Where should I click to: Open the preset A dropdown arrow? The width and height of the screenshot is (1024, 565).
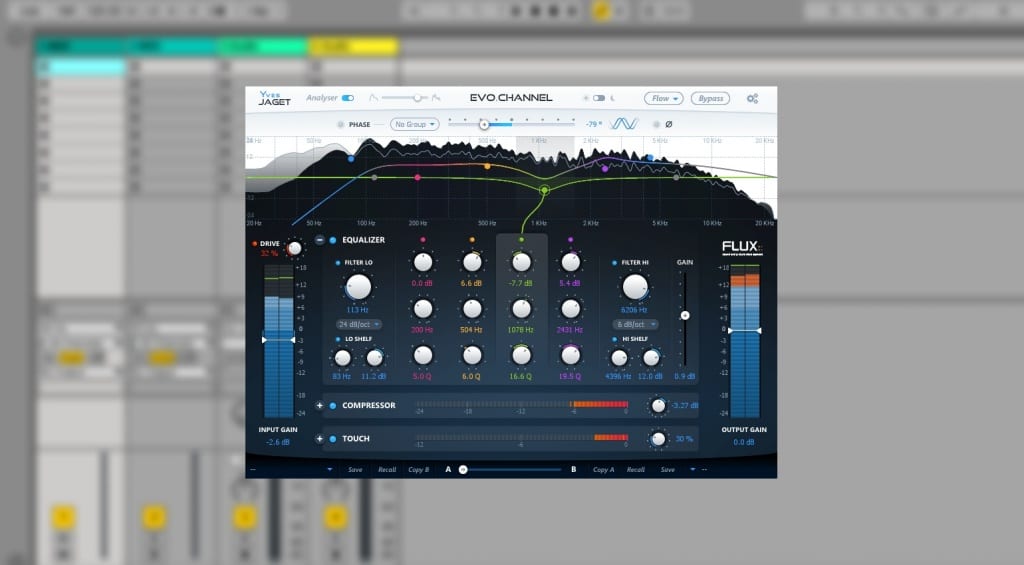click(x=329, y=469)
